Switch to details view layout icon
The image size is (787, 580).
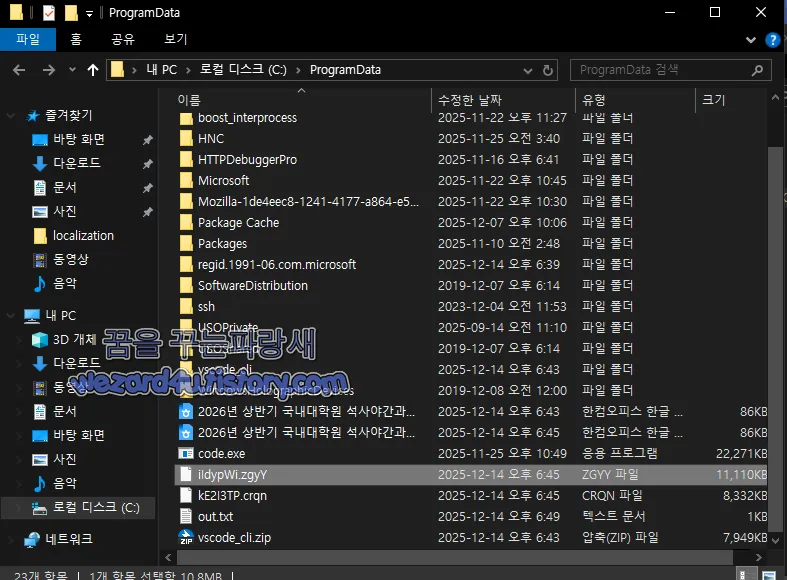[746, 575]
